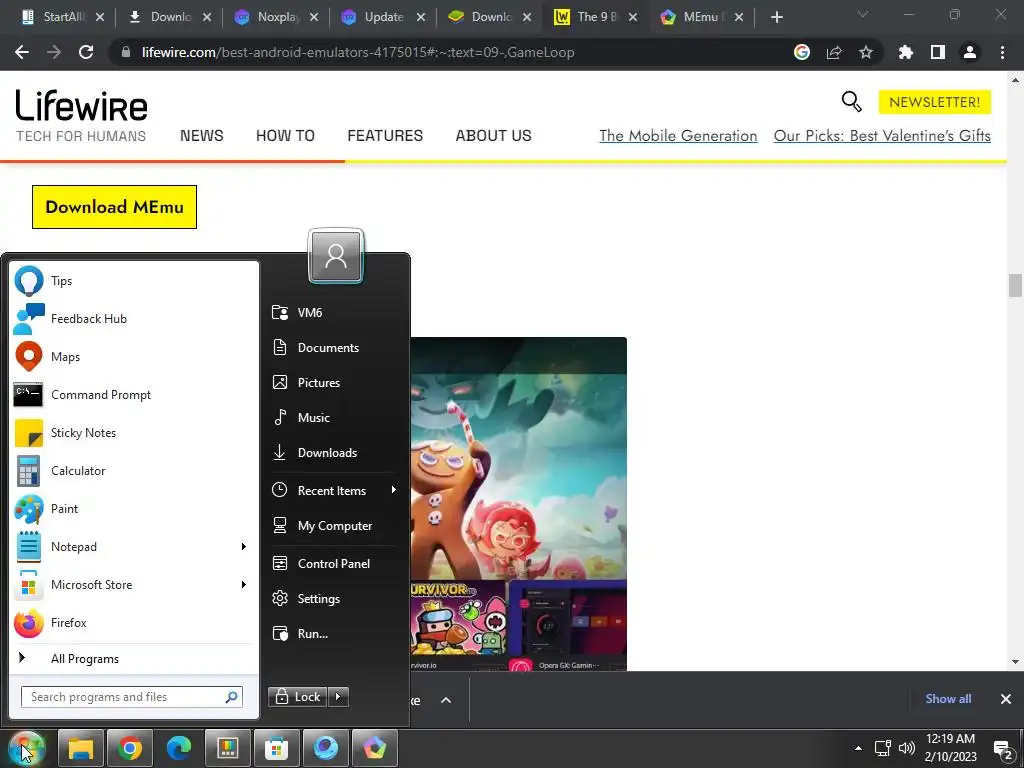The image size is (1024, 768).
Task: Click the Download MEmu button
Action: coord(114,207)
